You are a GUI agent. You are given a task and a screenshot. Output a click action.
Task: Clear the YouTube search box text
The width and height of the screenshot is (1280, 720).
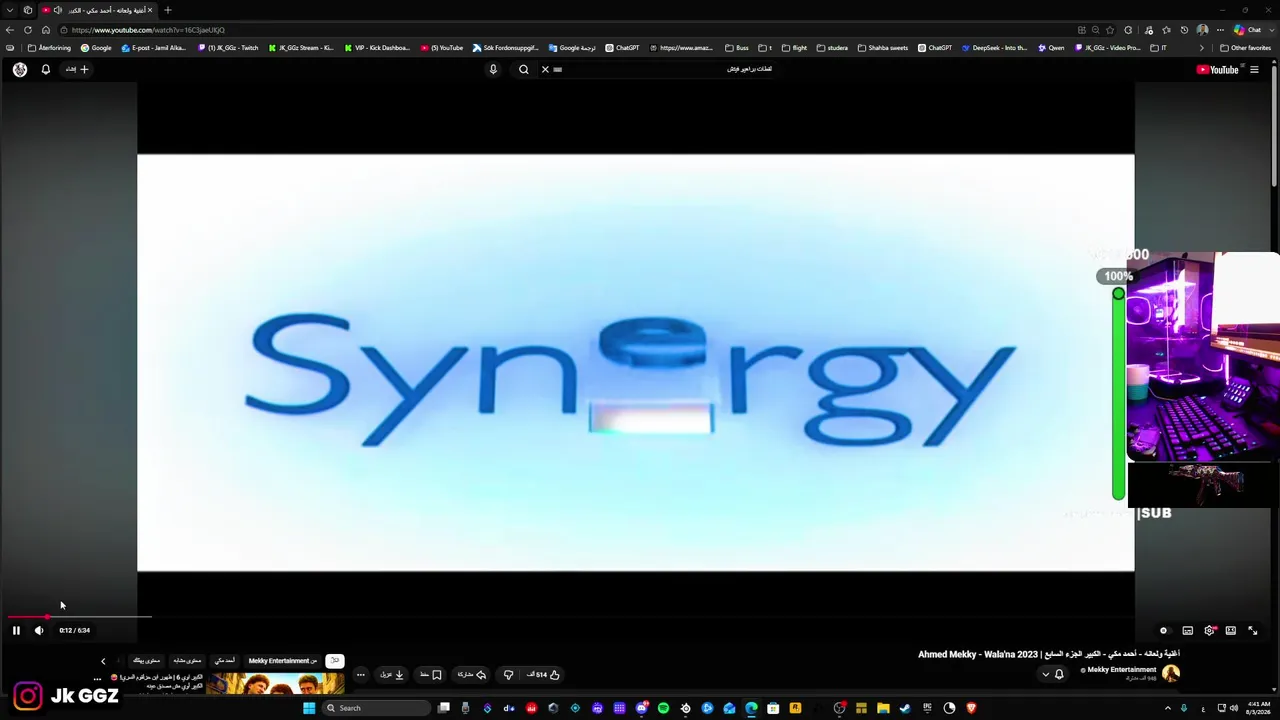tap(545, 70)
